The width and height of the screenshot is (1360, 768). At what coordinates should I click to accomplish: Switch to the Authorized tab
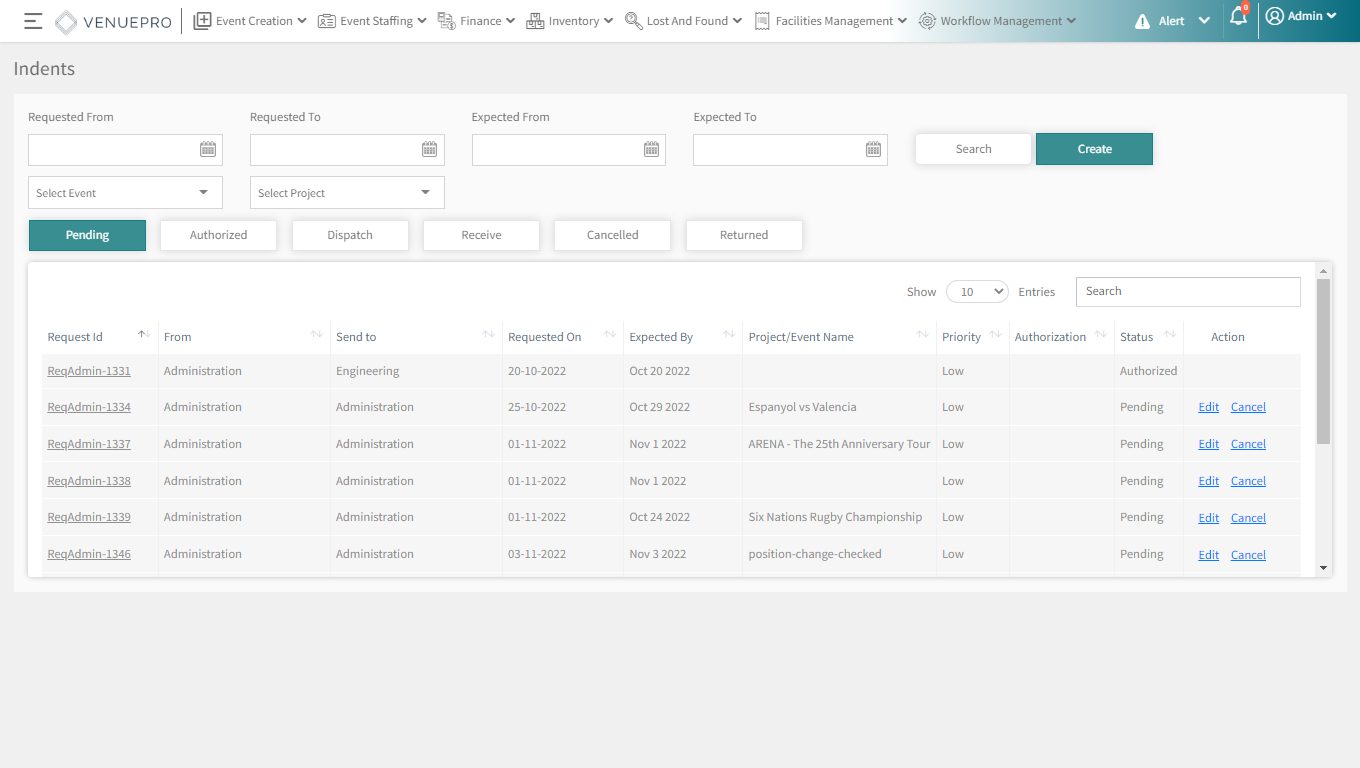[218, 235]
